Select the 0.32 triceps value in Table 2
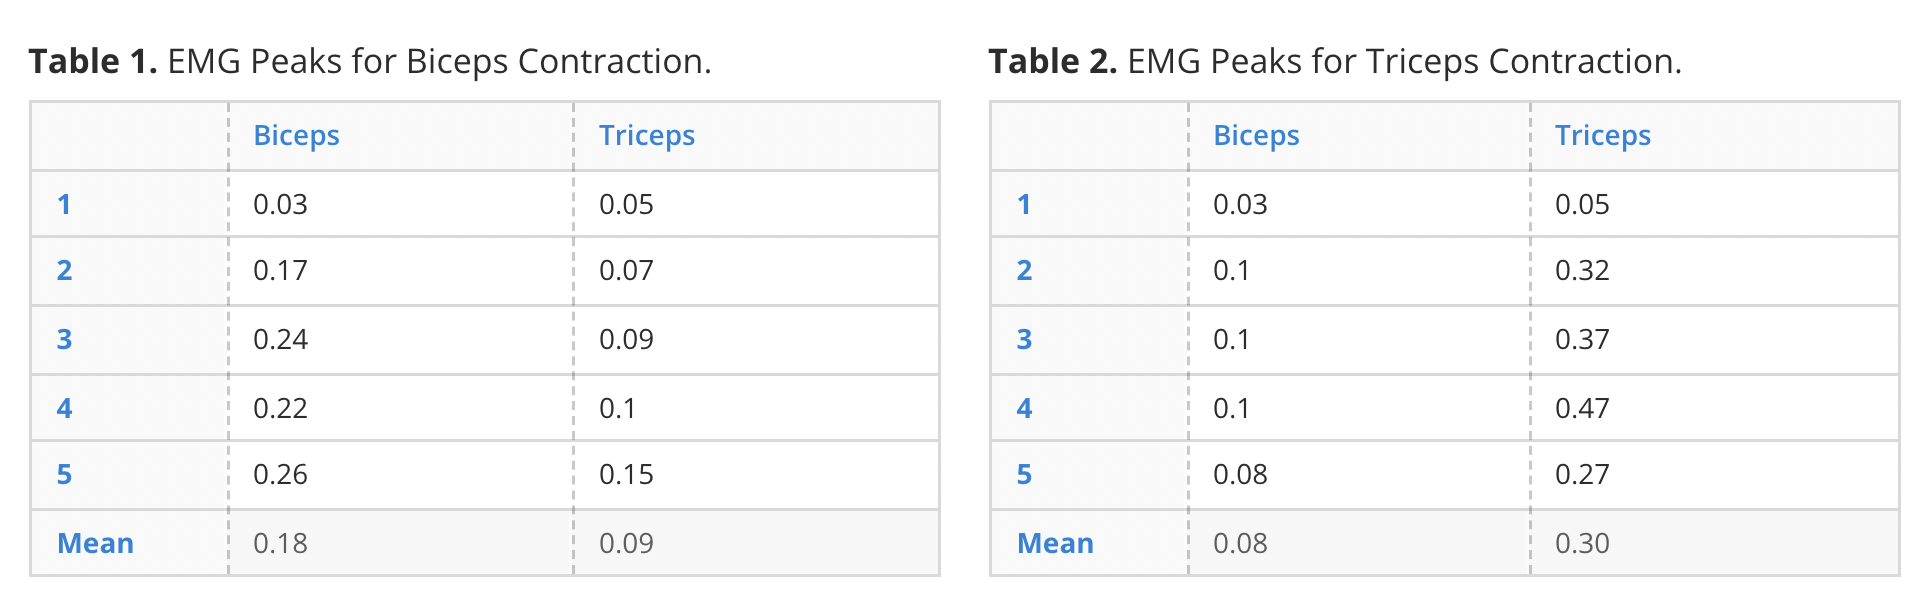The width and height of the screenshot is (1924, 602). (1582, 271)
